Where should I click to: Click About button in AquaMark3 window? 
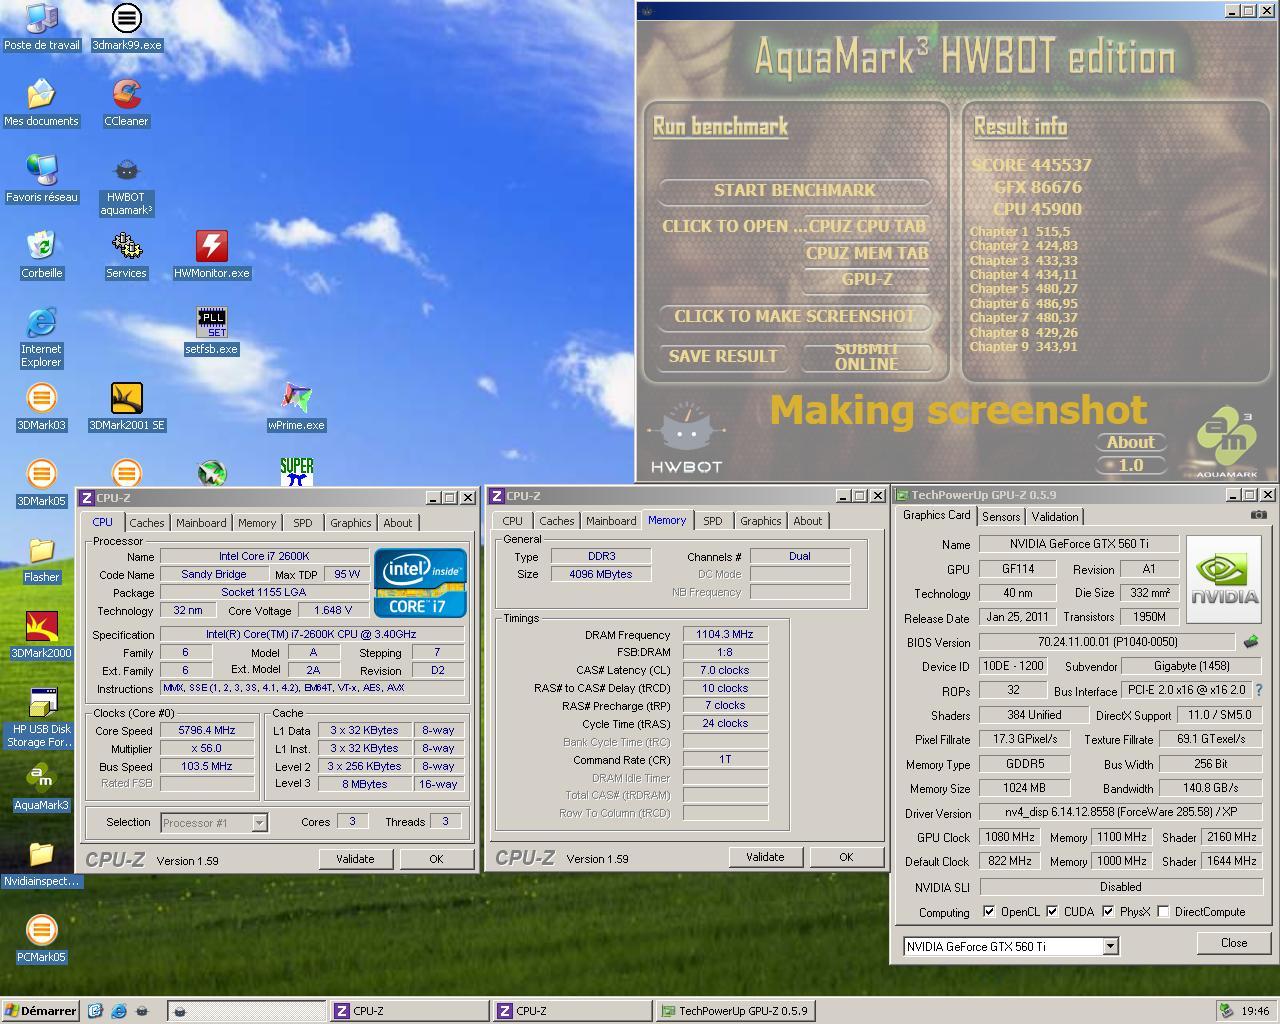1131,442
